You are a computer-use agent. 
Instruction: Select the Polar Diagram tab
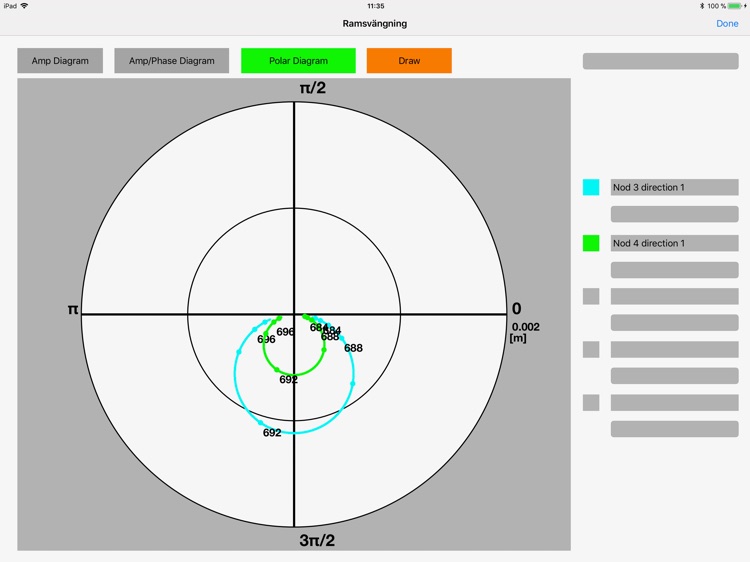pos(298,61)
